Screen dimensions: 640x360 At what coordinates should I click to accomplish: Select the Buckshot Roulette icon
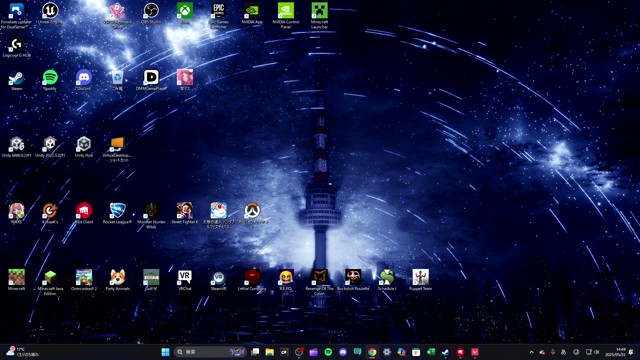pos(353,280)
